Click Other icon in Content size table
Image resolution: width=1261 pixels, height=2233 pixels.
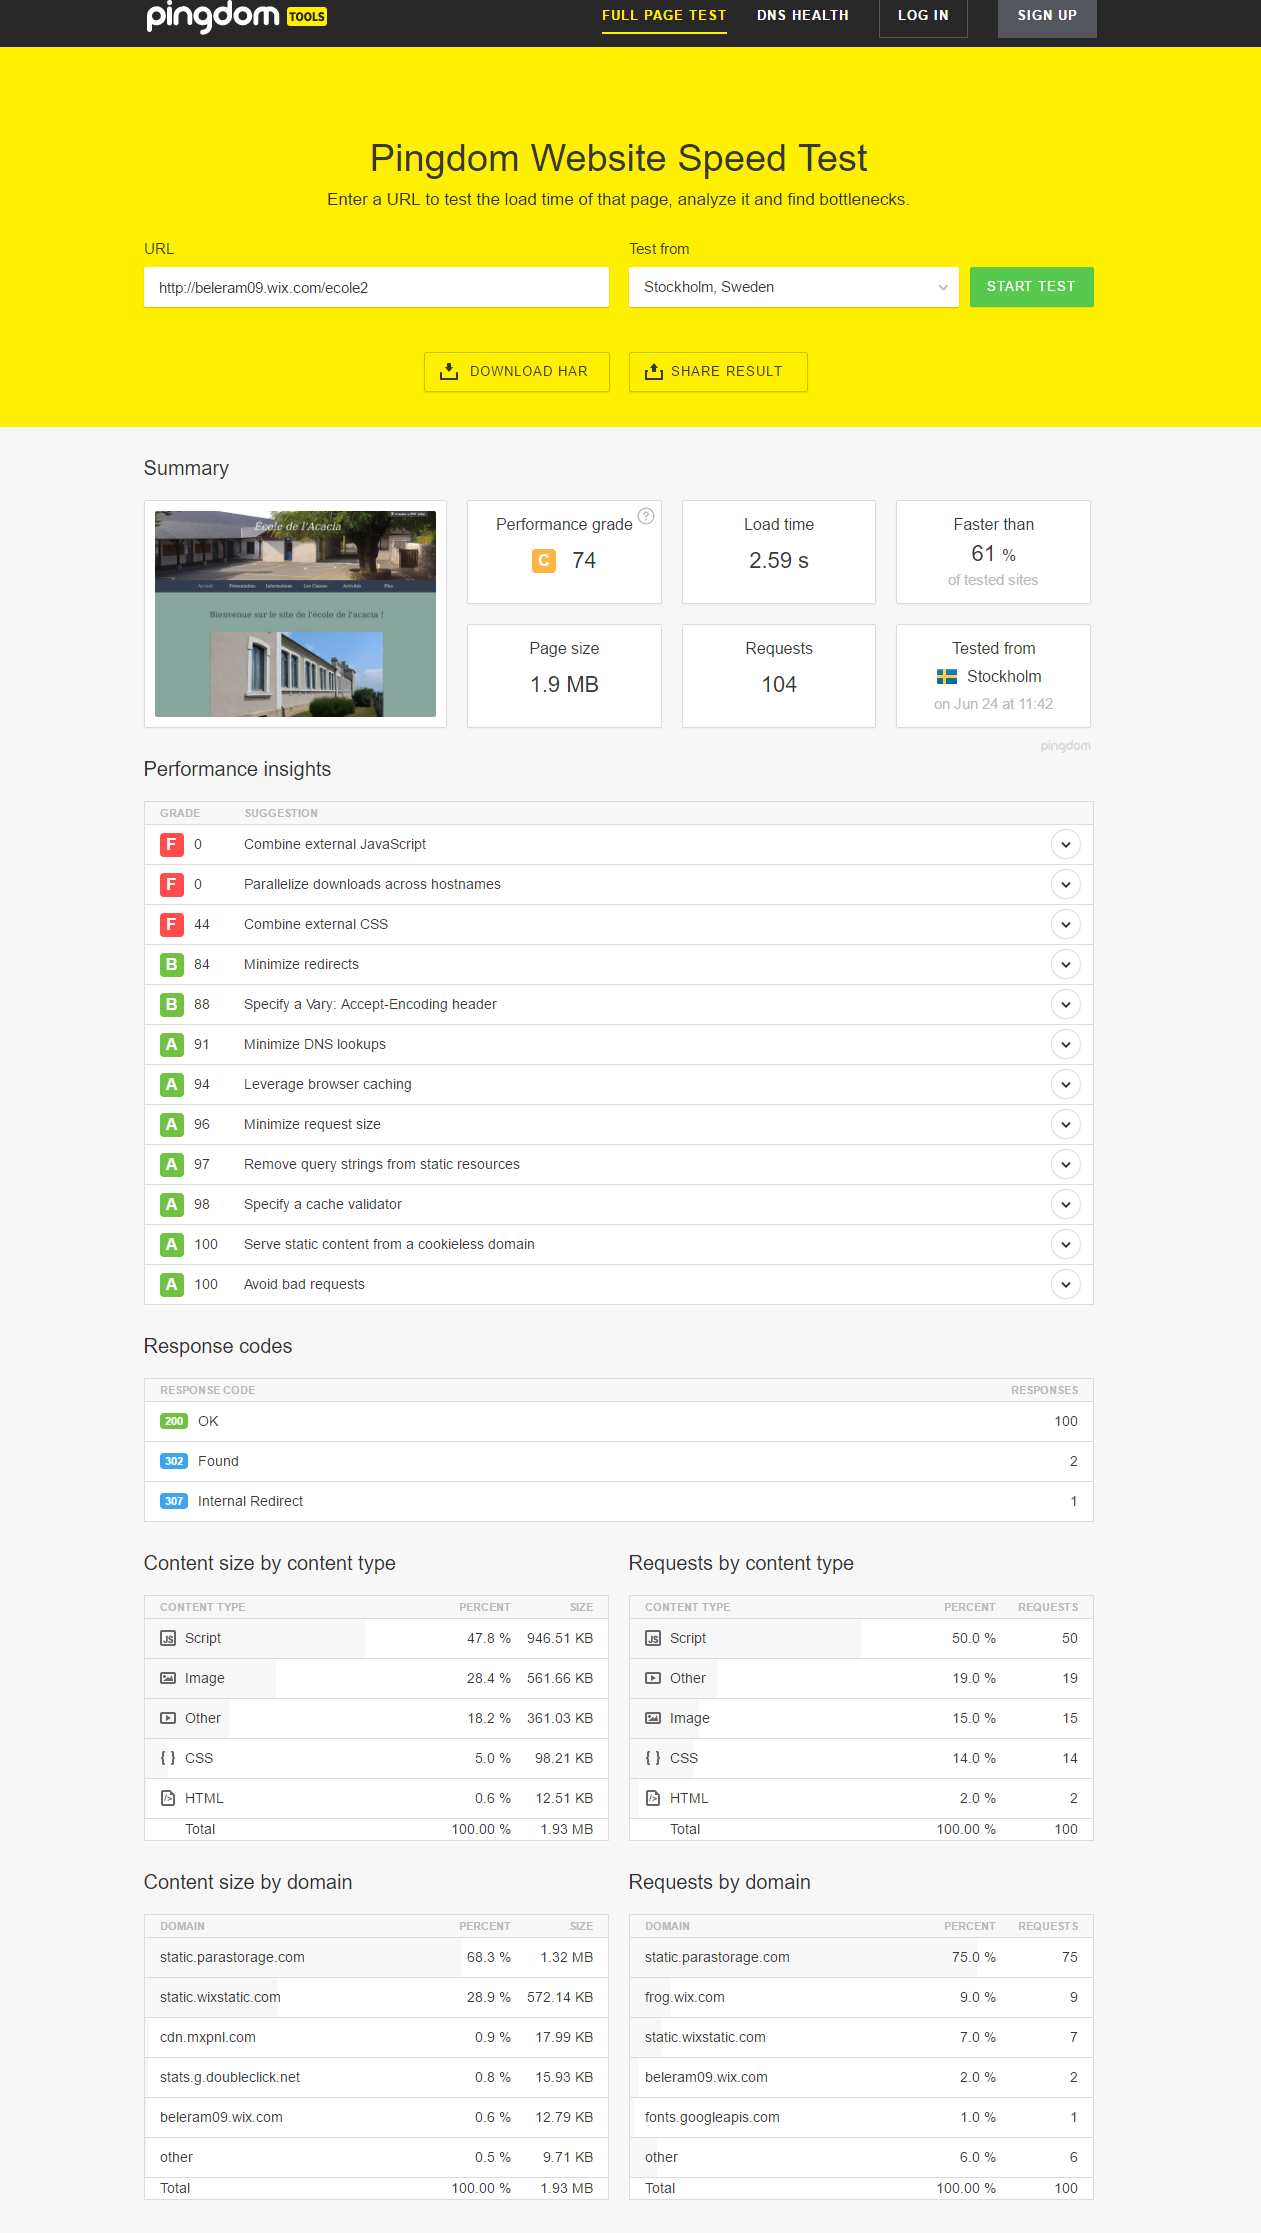pos(168,1718)
